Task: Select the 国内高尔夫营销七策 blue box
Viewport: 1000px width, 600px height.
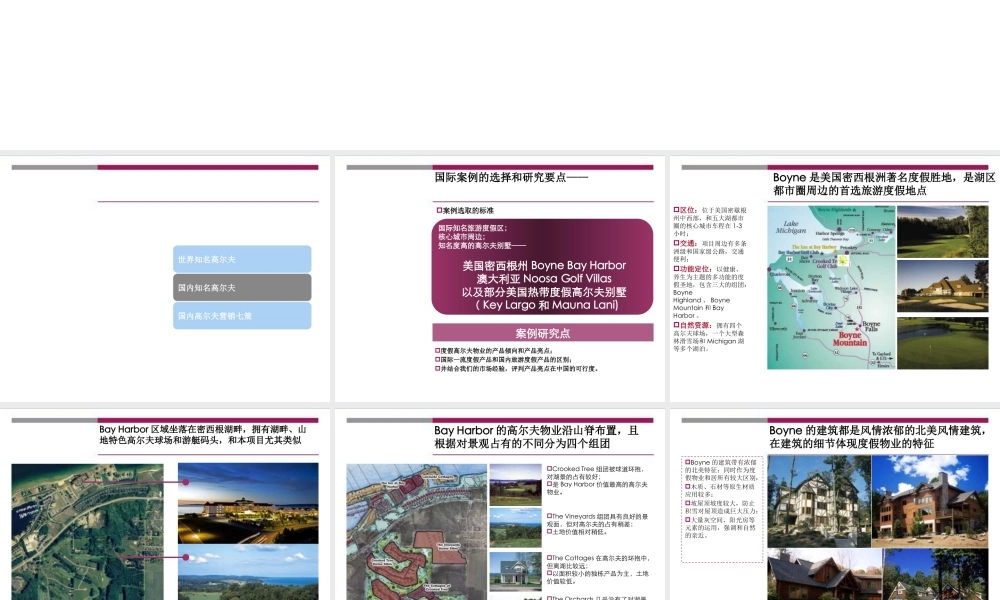Action: [x=242, y=316]
